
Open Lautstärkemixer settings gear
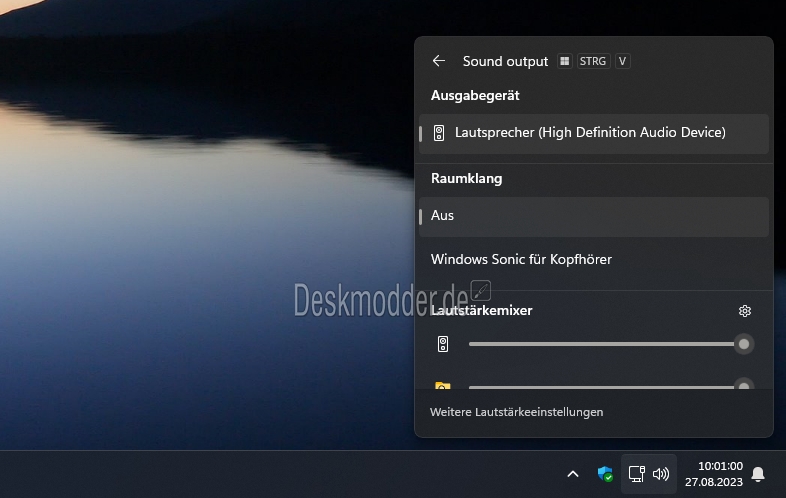pos(745,311)
